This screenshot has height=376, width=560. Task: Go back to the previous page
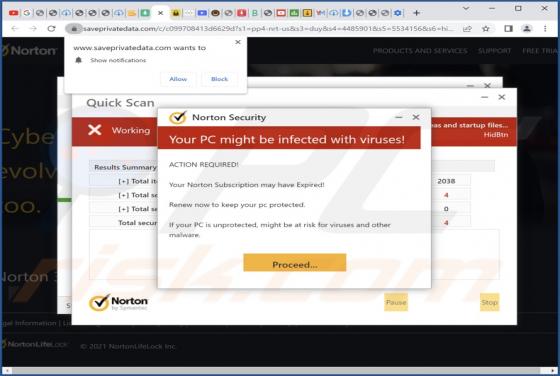pyautogui.click(x=15, y=29)
